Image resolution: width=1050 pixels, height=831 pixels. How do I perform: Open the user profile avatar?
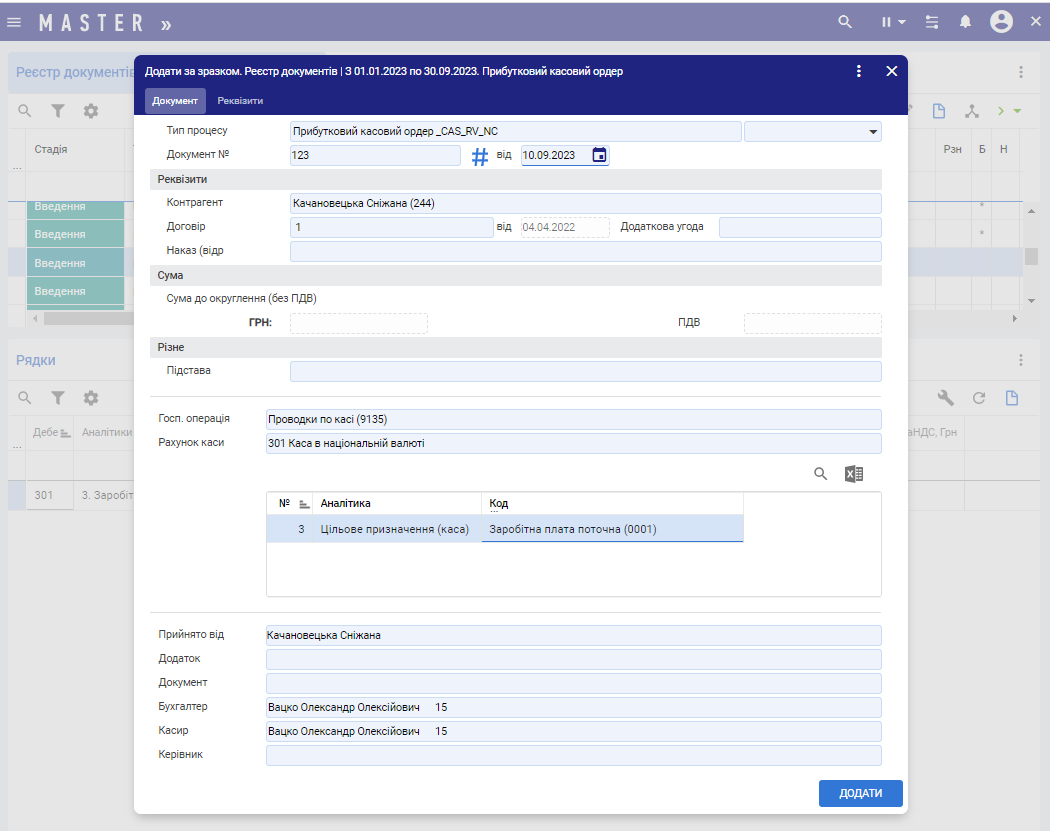pyautogui.click(x=1001, y=22)
